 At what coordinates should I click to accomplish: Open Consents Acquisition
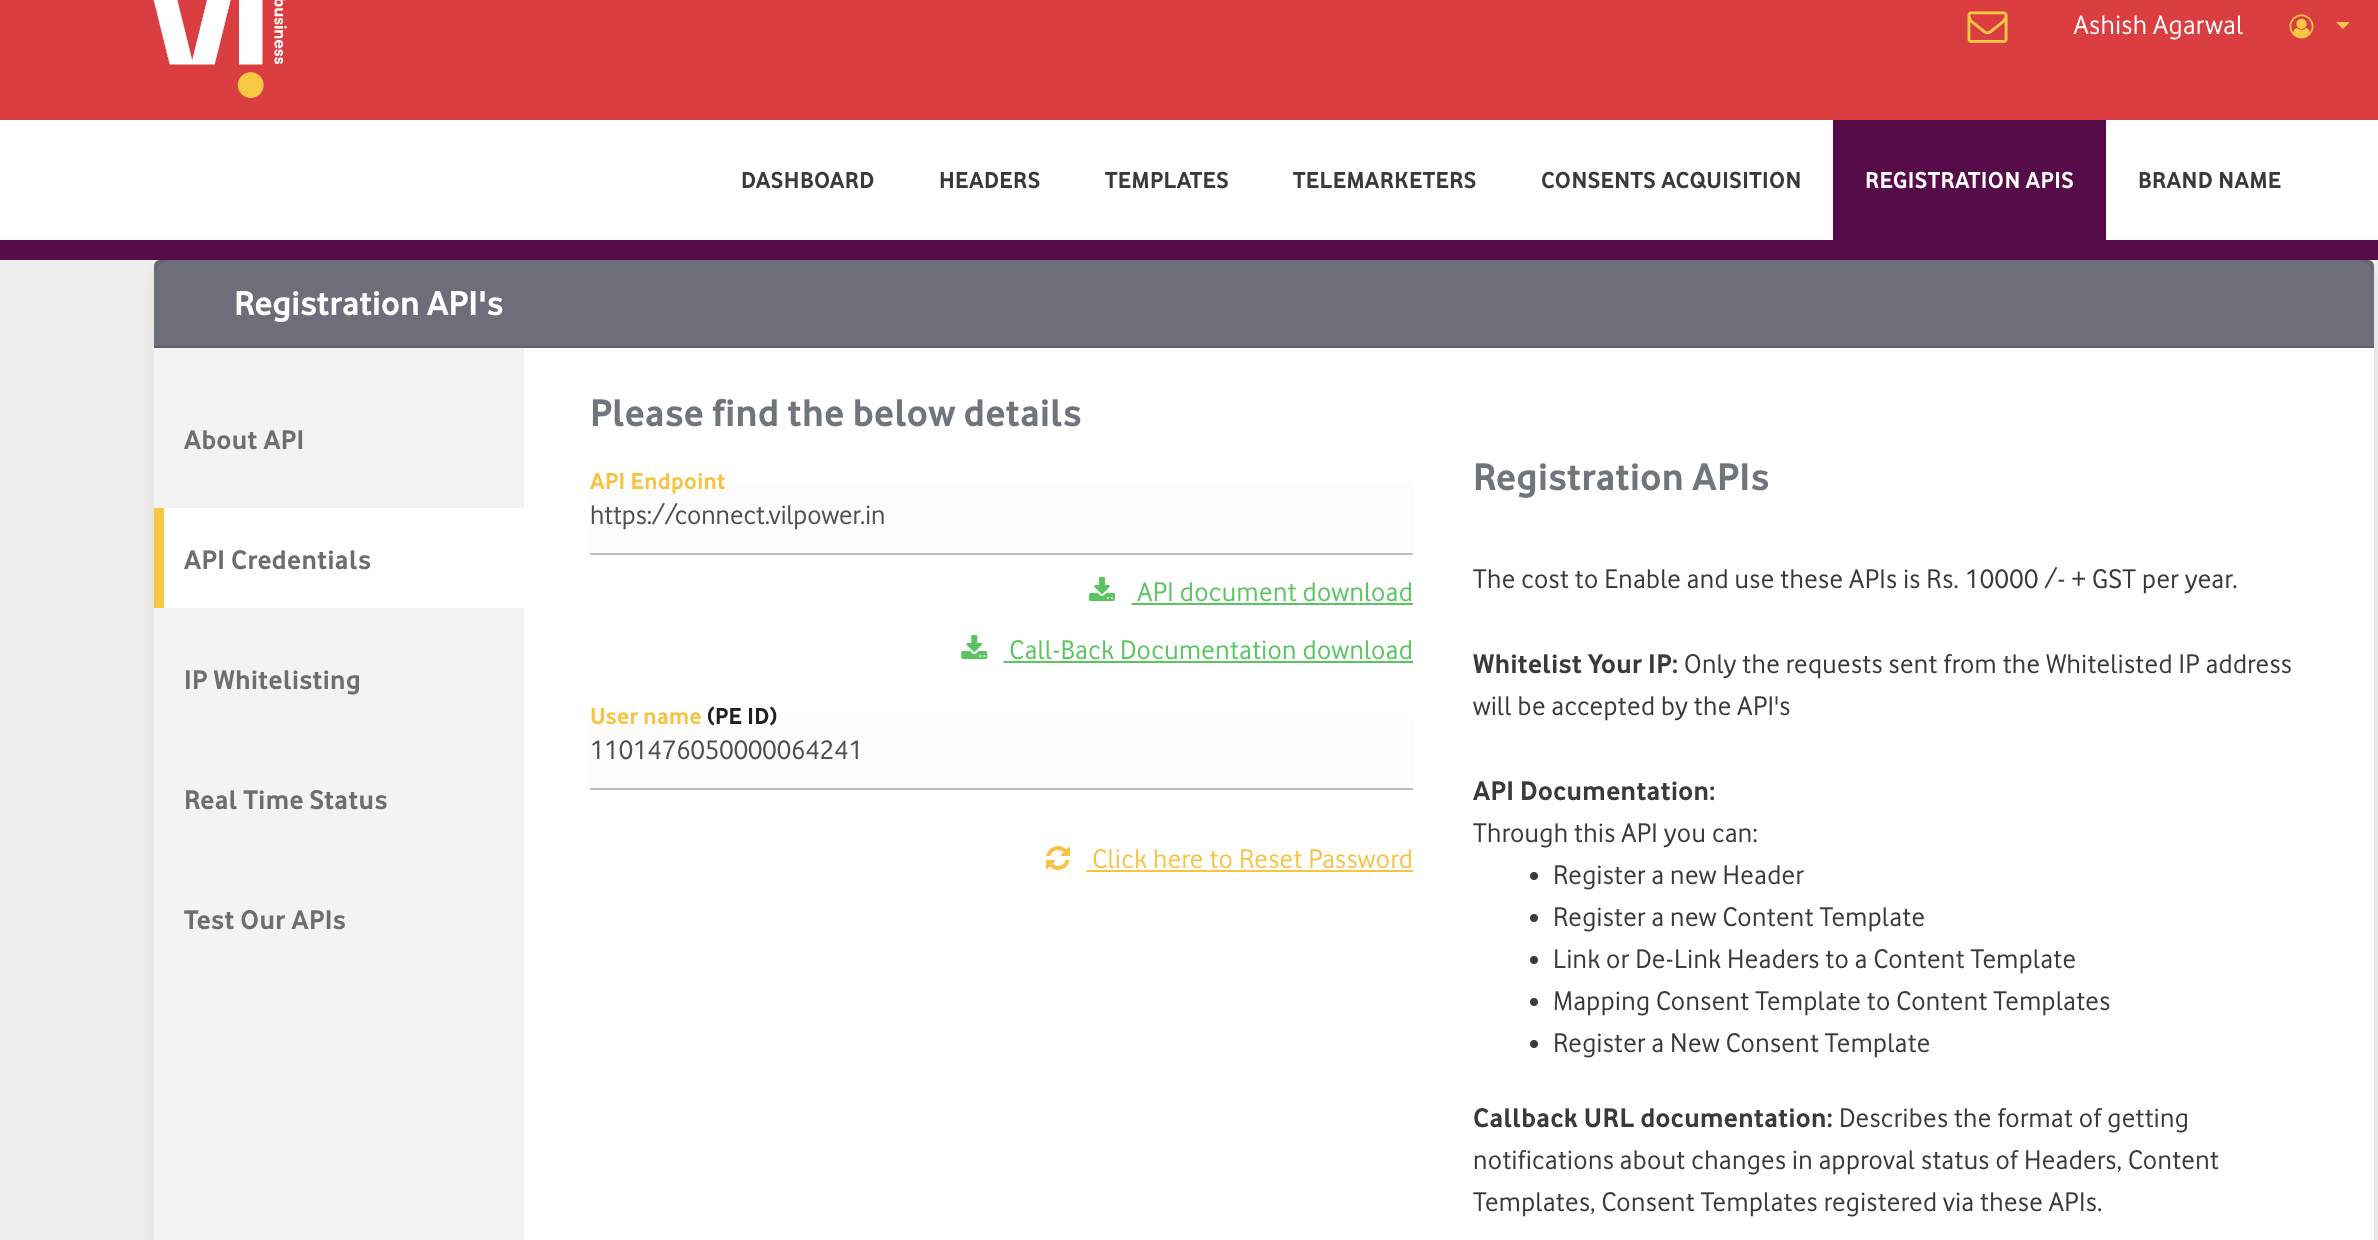(1671, 180)
